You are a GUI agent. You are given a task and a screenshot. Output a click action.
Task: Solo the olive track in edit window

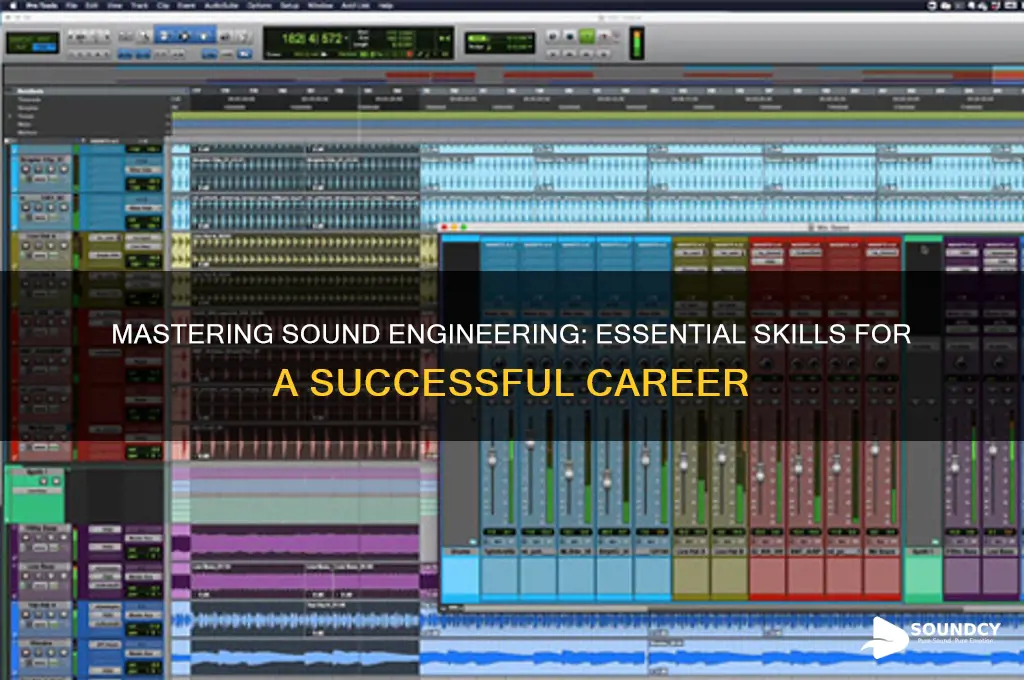51,246
